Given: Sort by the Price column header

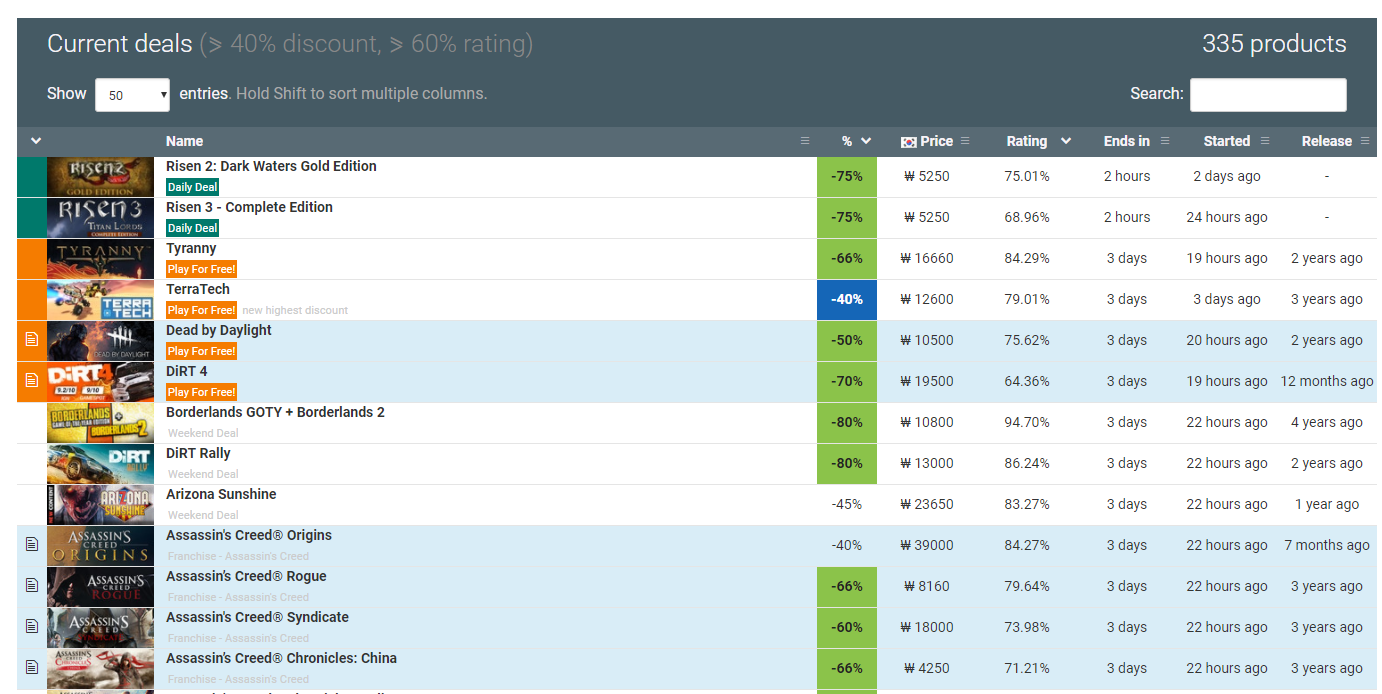Looking at the screenshot, I should 934,141.
